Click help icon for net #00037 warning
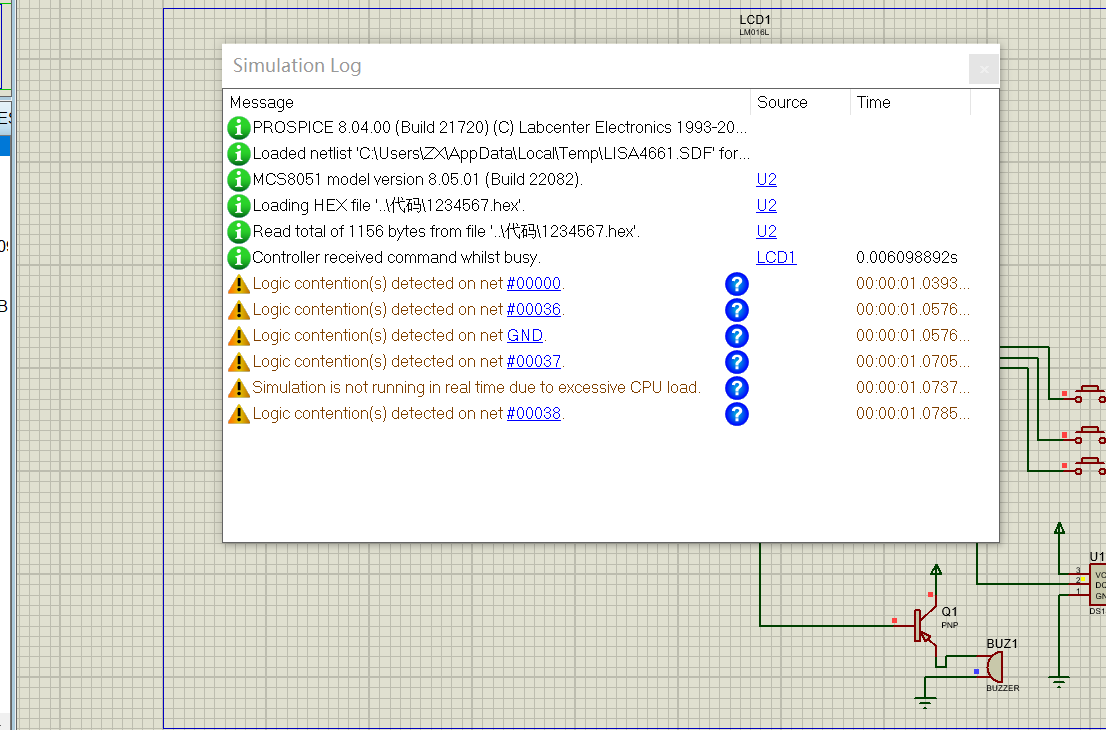The image size is (1106, 730). tap(736, 363)
